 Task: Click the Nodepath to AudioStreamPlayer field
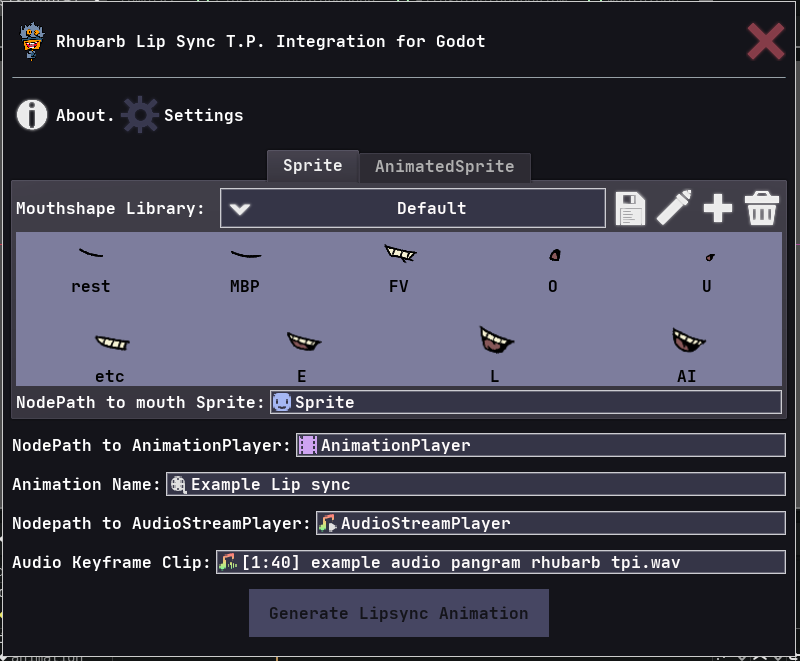551,523
